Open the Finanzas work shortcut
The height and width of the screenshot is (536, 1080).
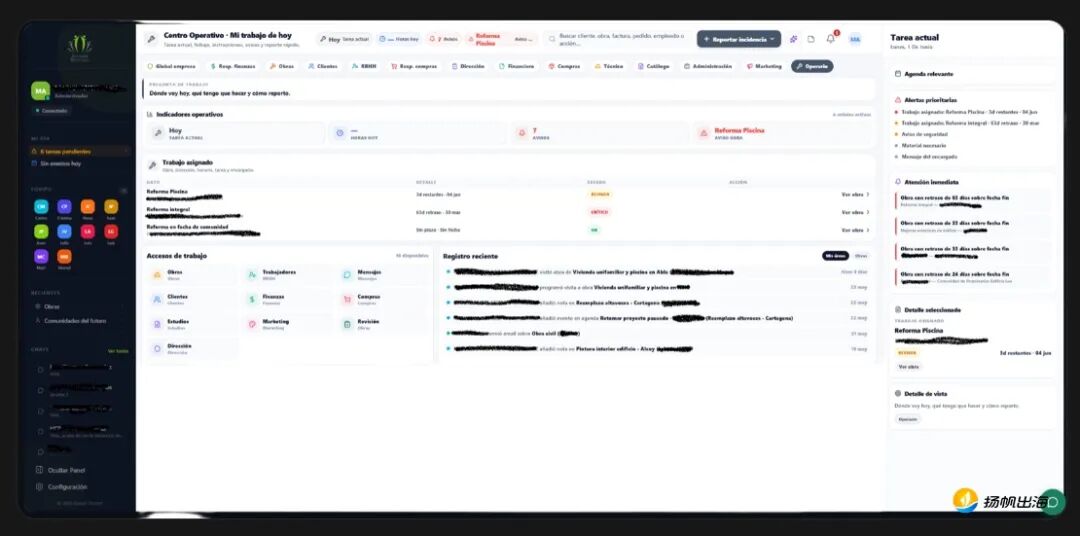pos(288,299)
